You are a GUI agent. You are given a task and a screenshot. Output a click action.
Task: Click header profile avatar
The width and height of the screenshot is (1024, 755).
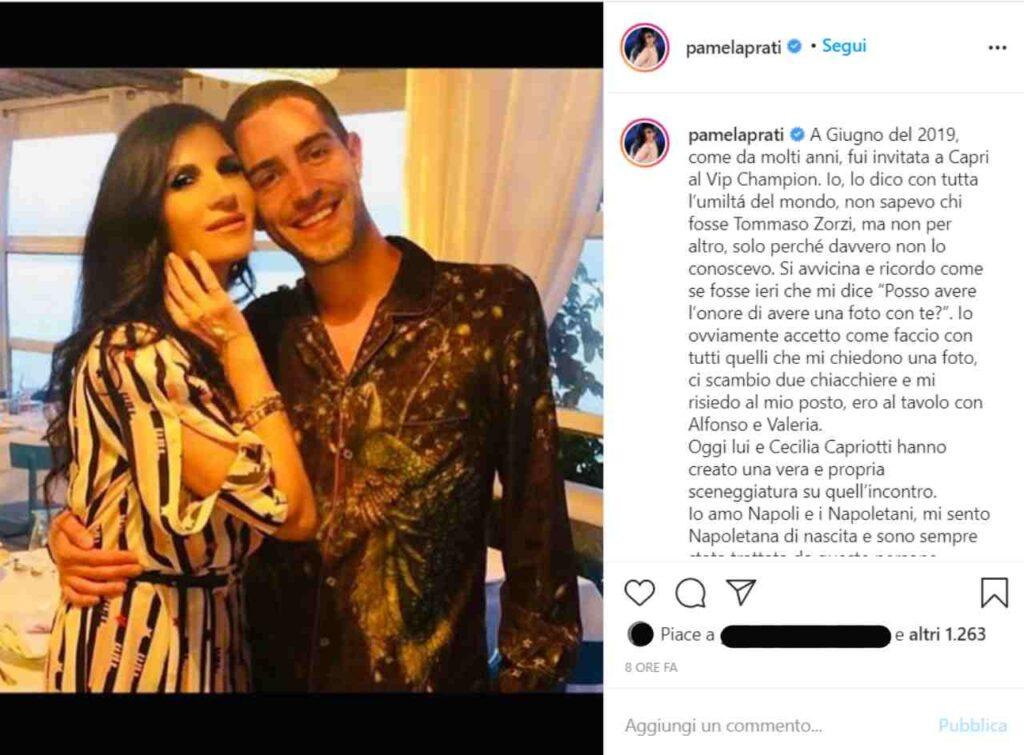(x=645, y=47)
